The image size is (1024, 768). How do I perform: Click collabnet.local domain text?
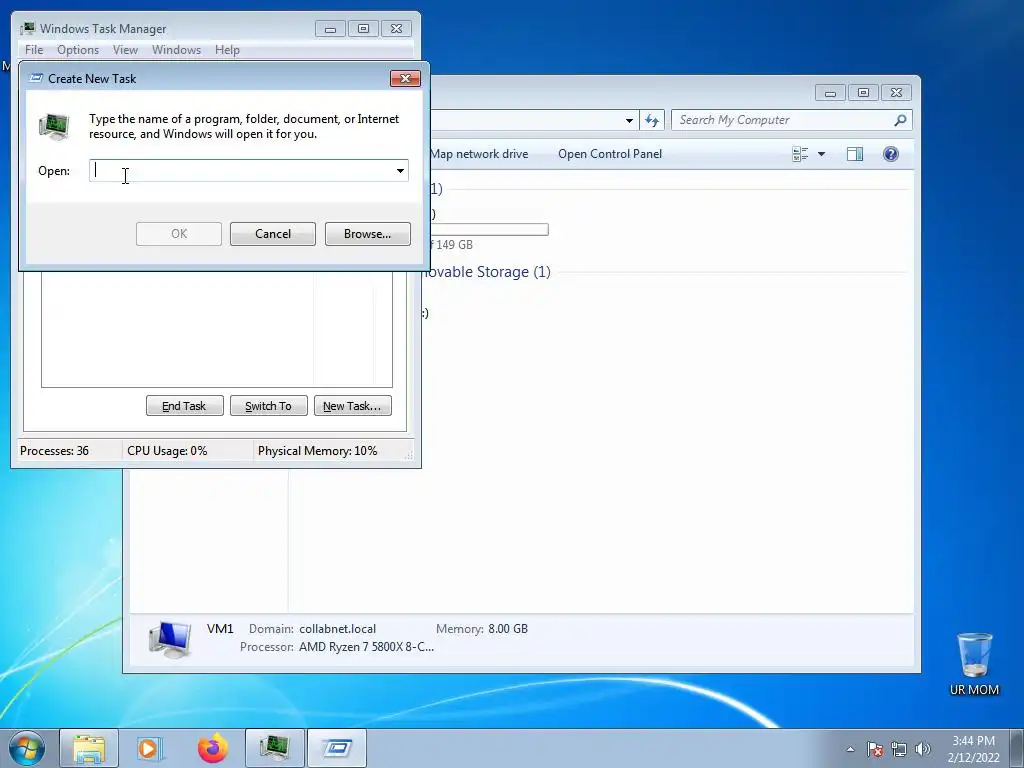[x=338, y=629]
